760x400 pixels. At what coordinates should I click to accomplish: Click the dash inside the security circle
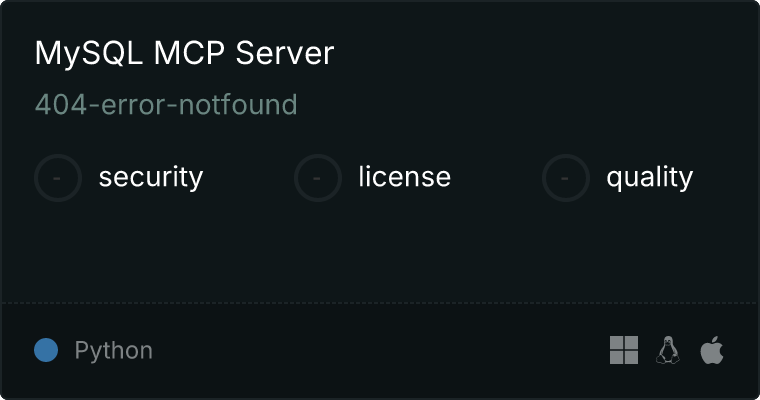[x=57, y=178]
